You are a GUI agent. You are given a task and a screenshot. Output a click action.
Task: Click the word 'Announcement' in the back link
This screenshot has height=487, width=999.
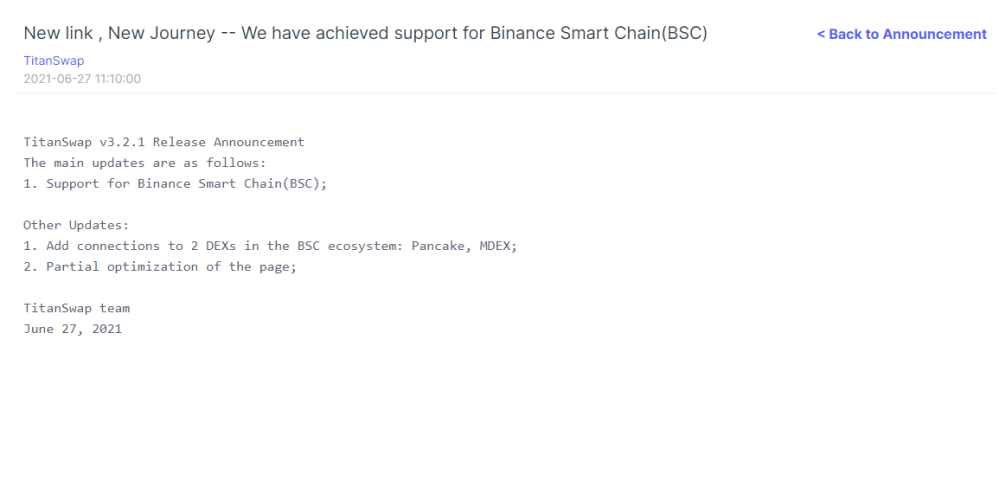click(x=935, y=34)
